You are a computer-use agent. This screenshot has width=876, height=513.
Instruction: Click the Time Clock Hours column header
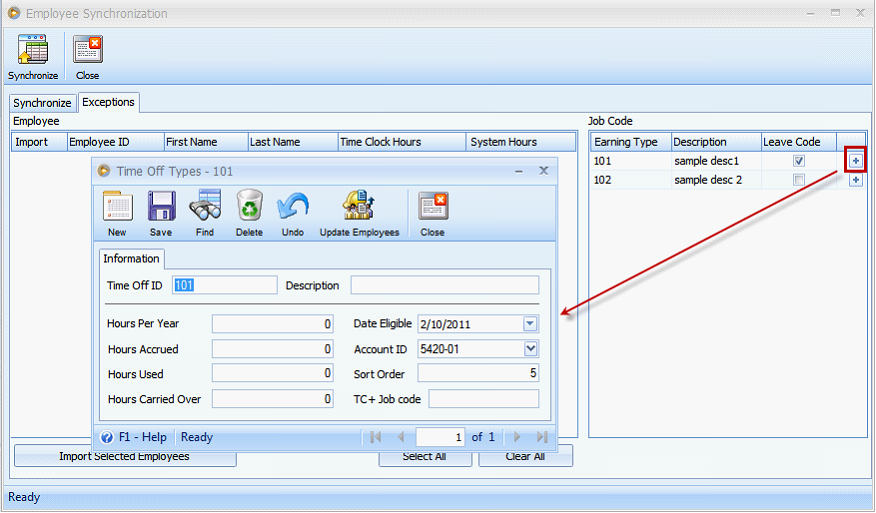(x=402, y=142)
